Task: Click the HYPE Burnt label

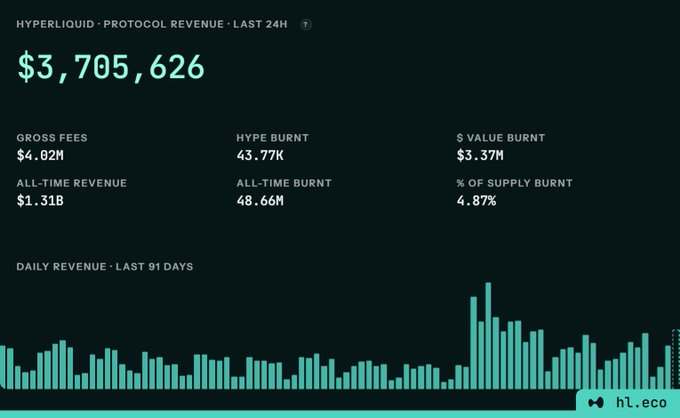Action: 273,138
